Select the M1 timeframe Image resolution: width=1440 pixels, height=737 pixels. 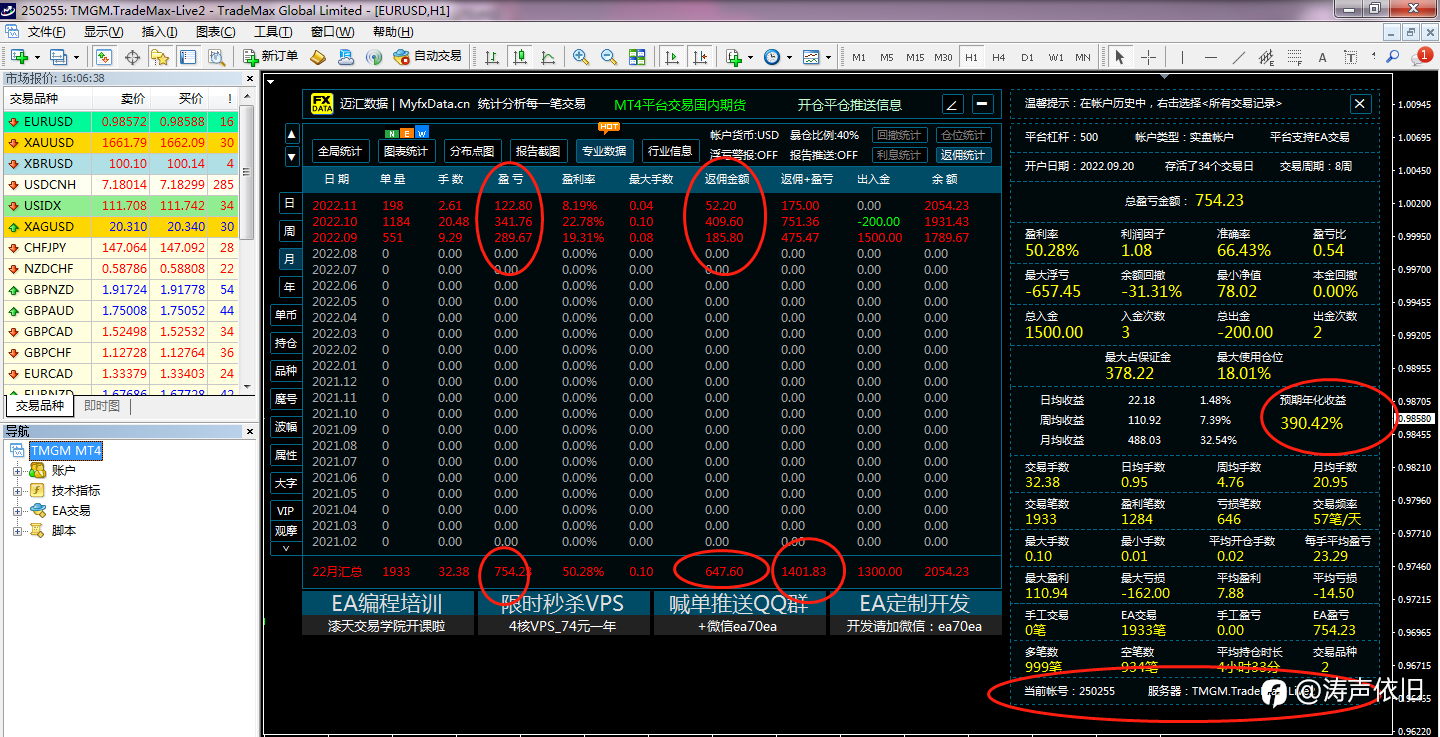coord(859,57)
